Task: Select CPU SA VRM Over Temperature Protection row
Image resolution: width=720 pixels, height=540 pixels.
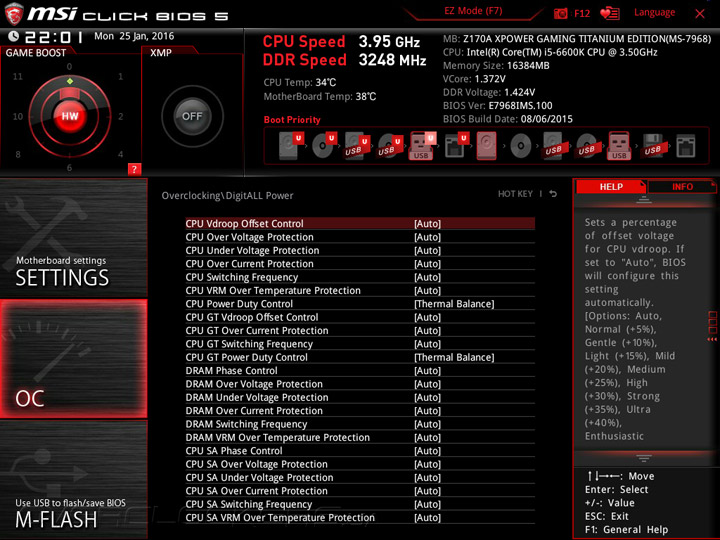Action: tap(360, 518)
